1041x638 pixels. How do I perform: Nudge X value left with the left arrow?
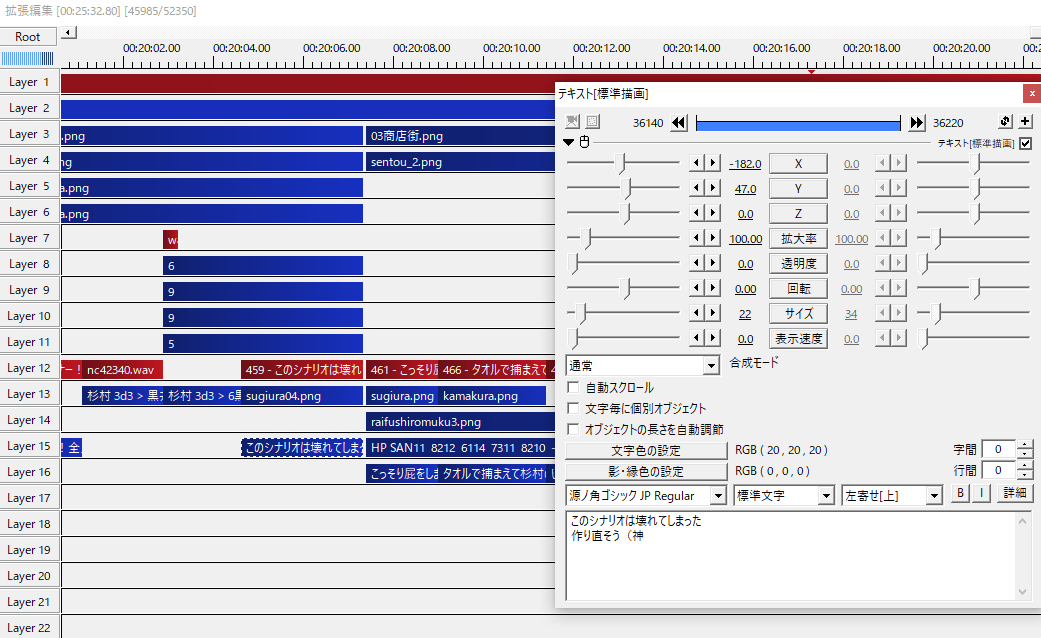coord(696,163)
